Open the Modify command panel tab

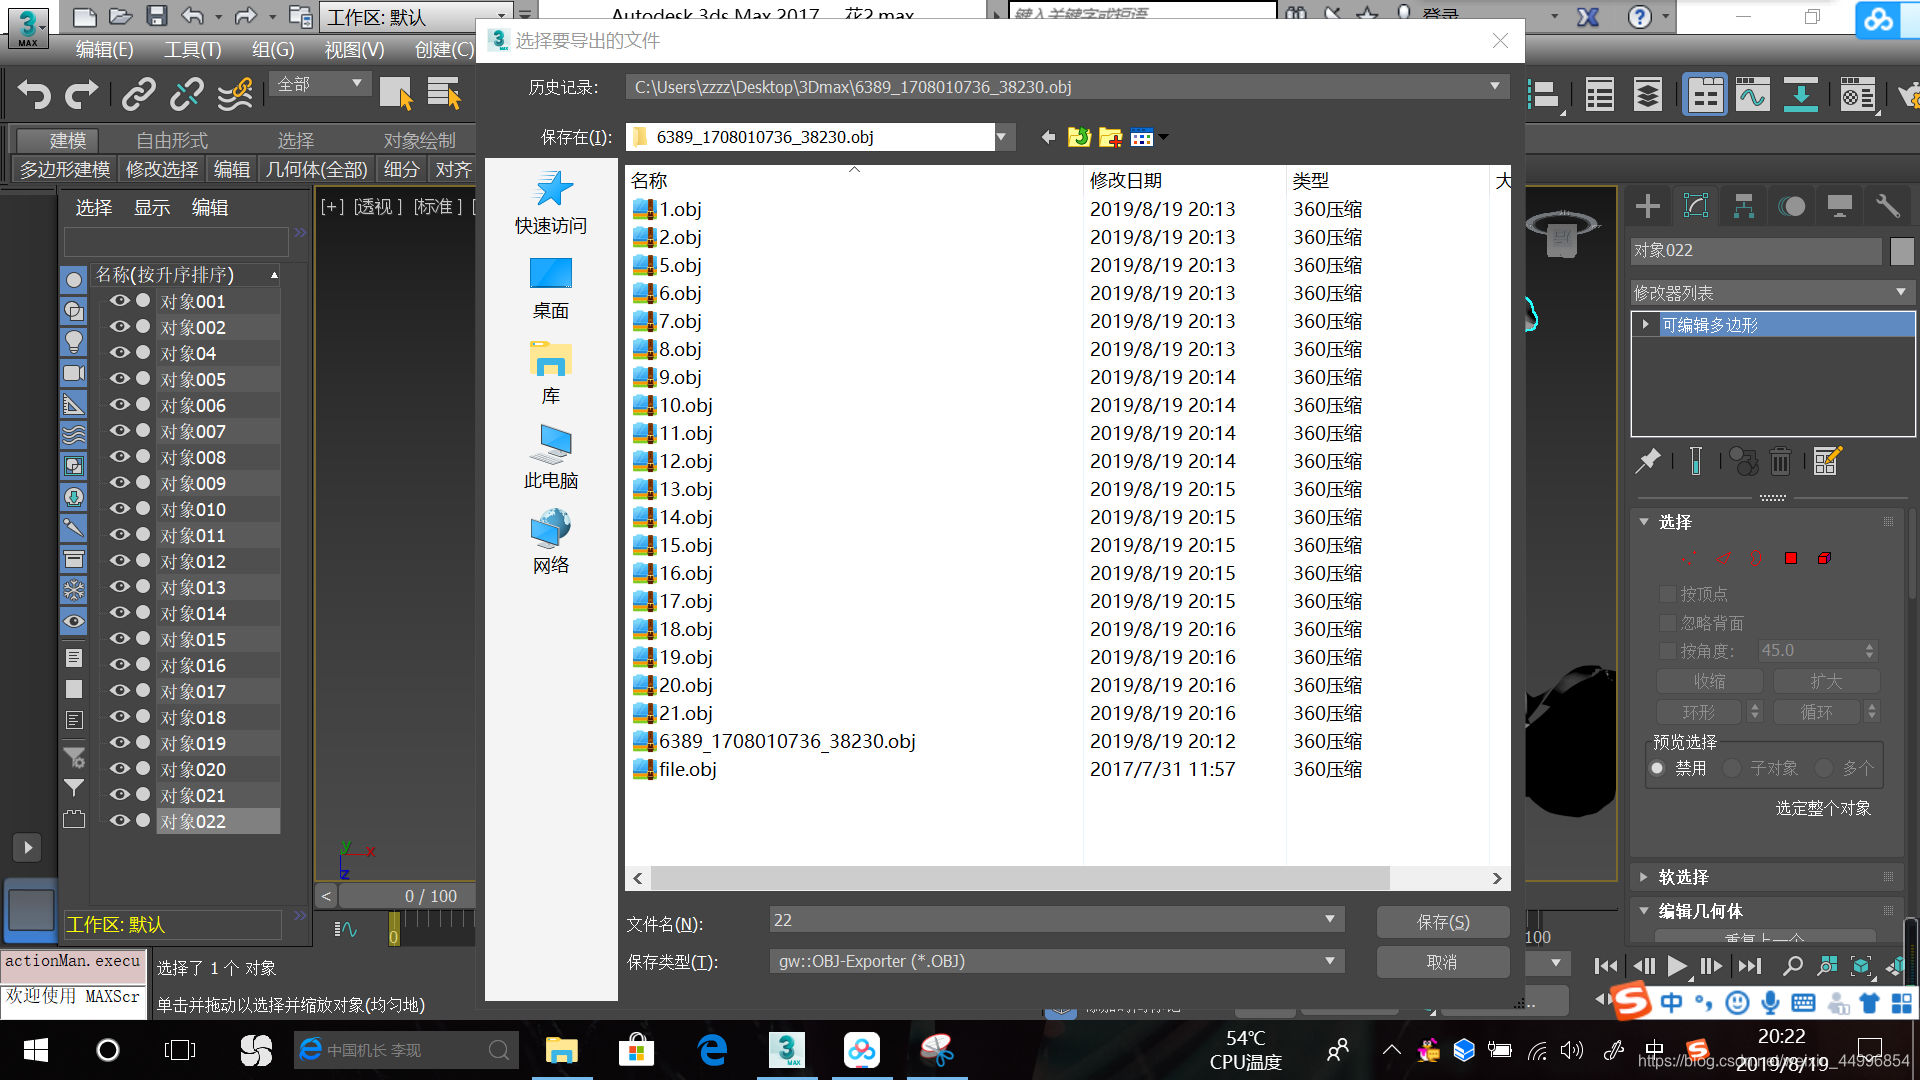point(1695,207)
